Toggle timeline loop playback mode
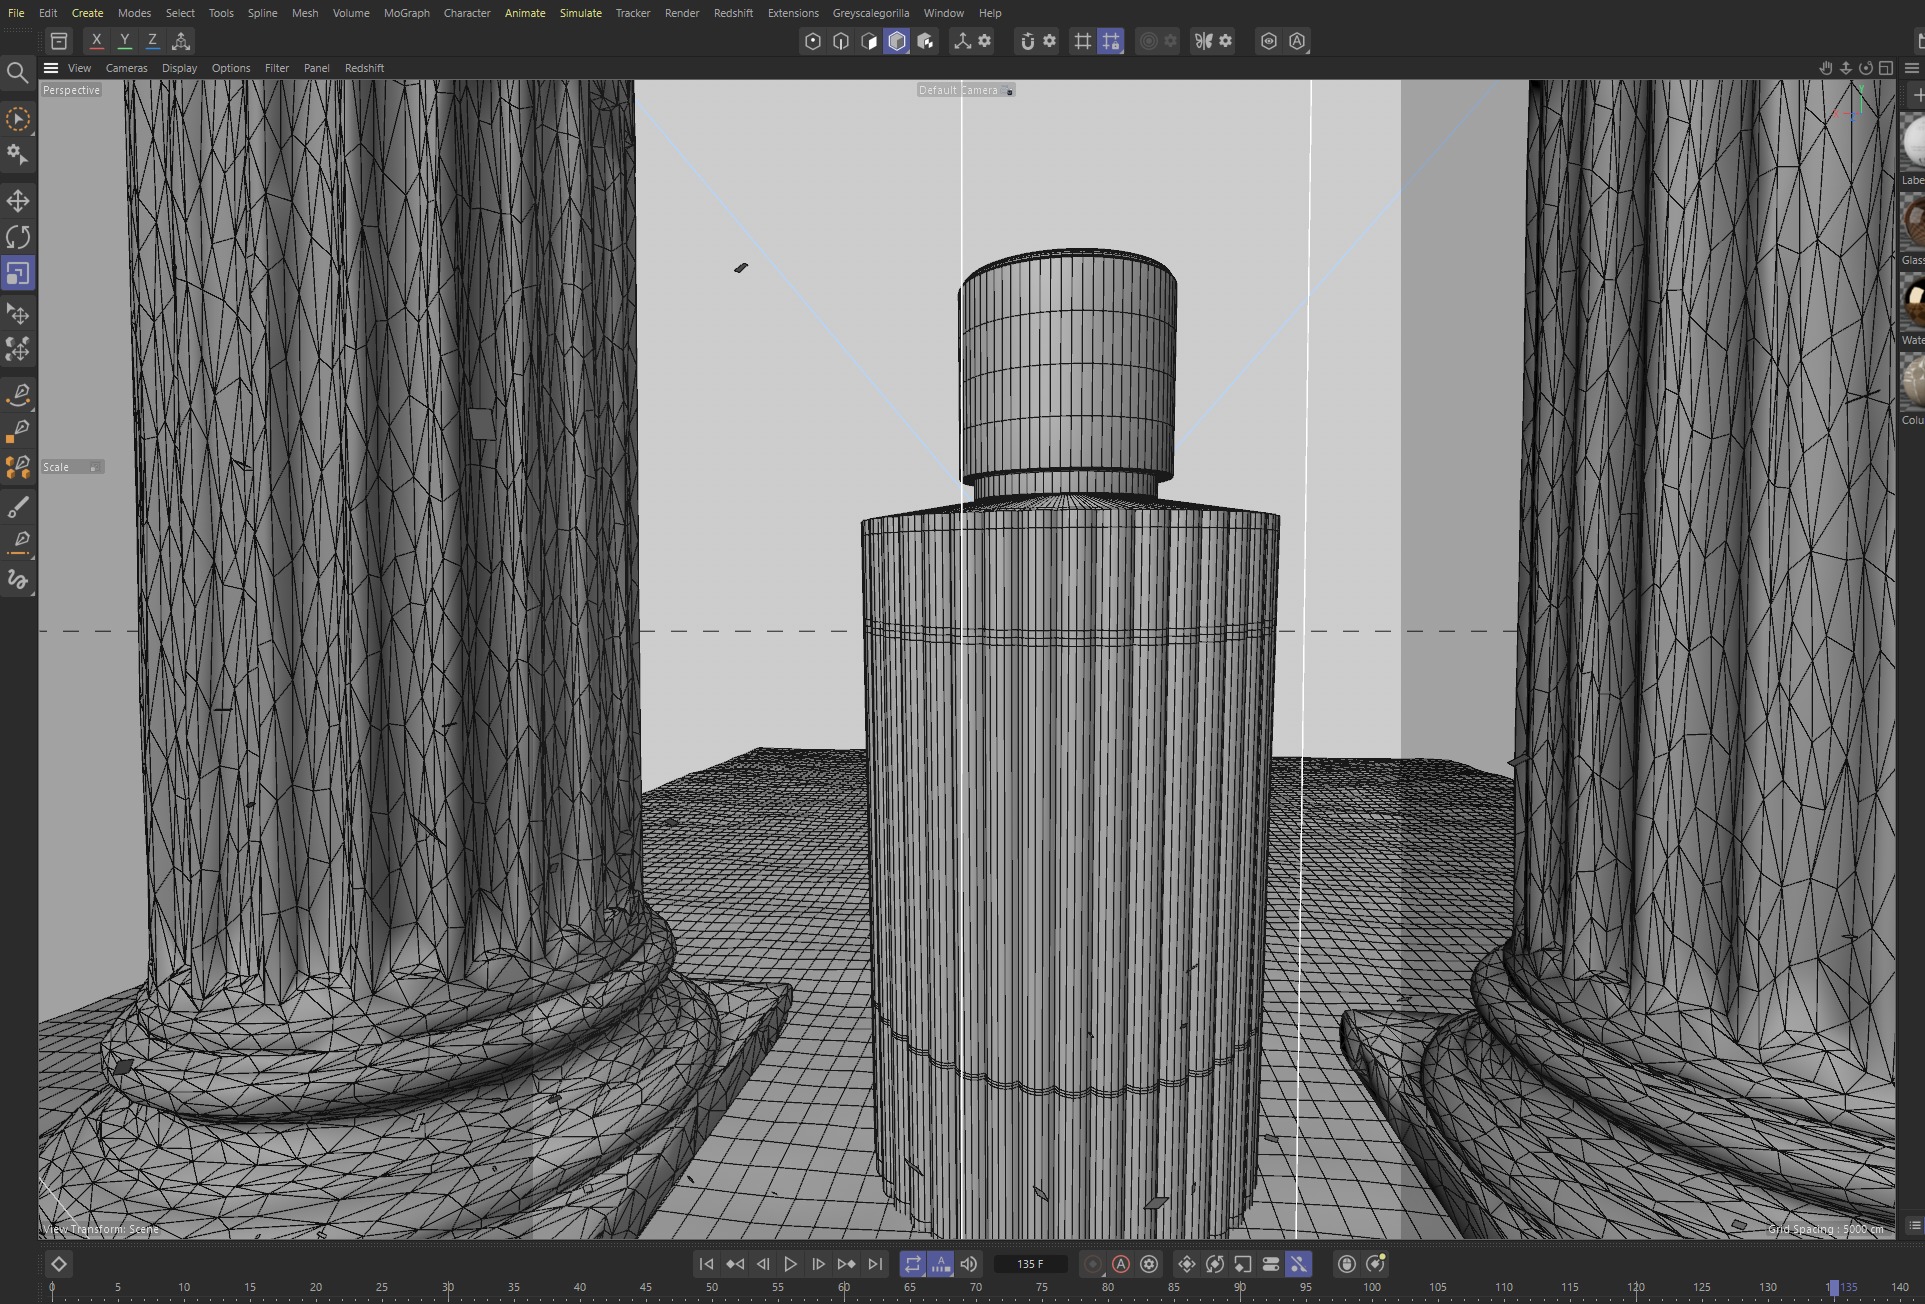The width and height of the screenshot is (1925, 1304). 912,1264
